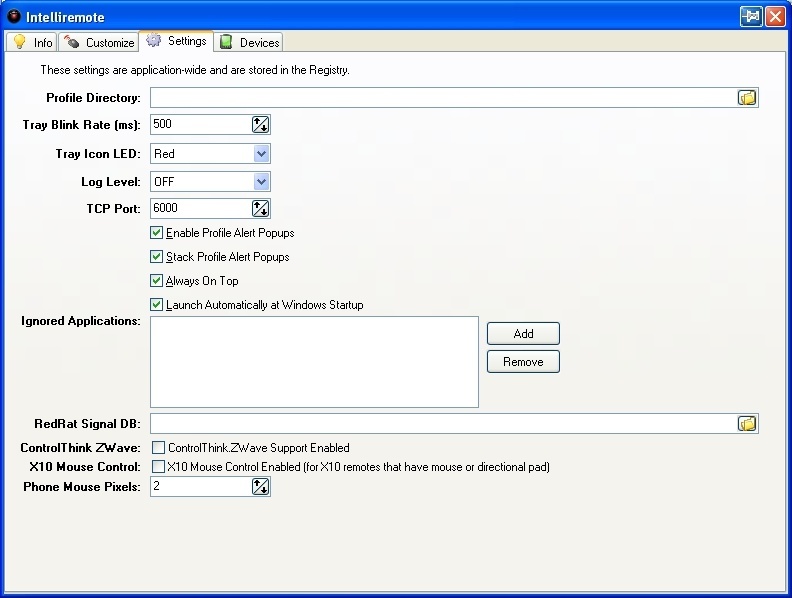Enable ControlThink.ZWave Support checkbox

(x=158, y=448)
